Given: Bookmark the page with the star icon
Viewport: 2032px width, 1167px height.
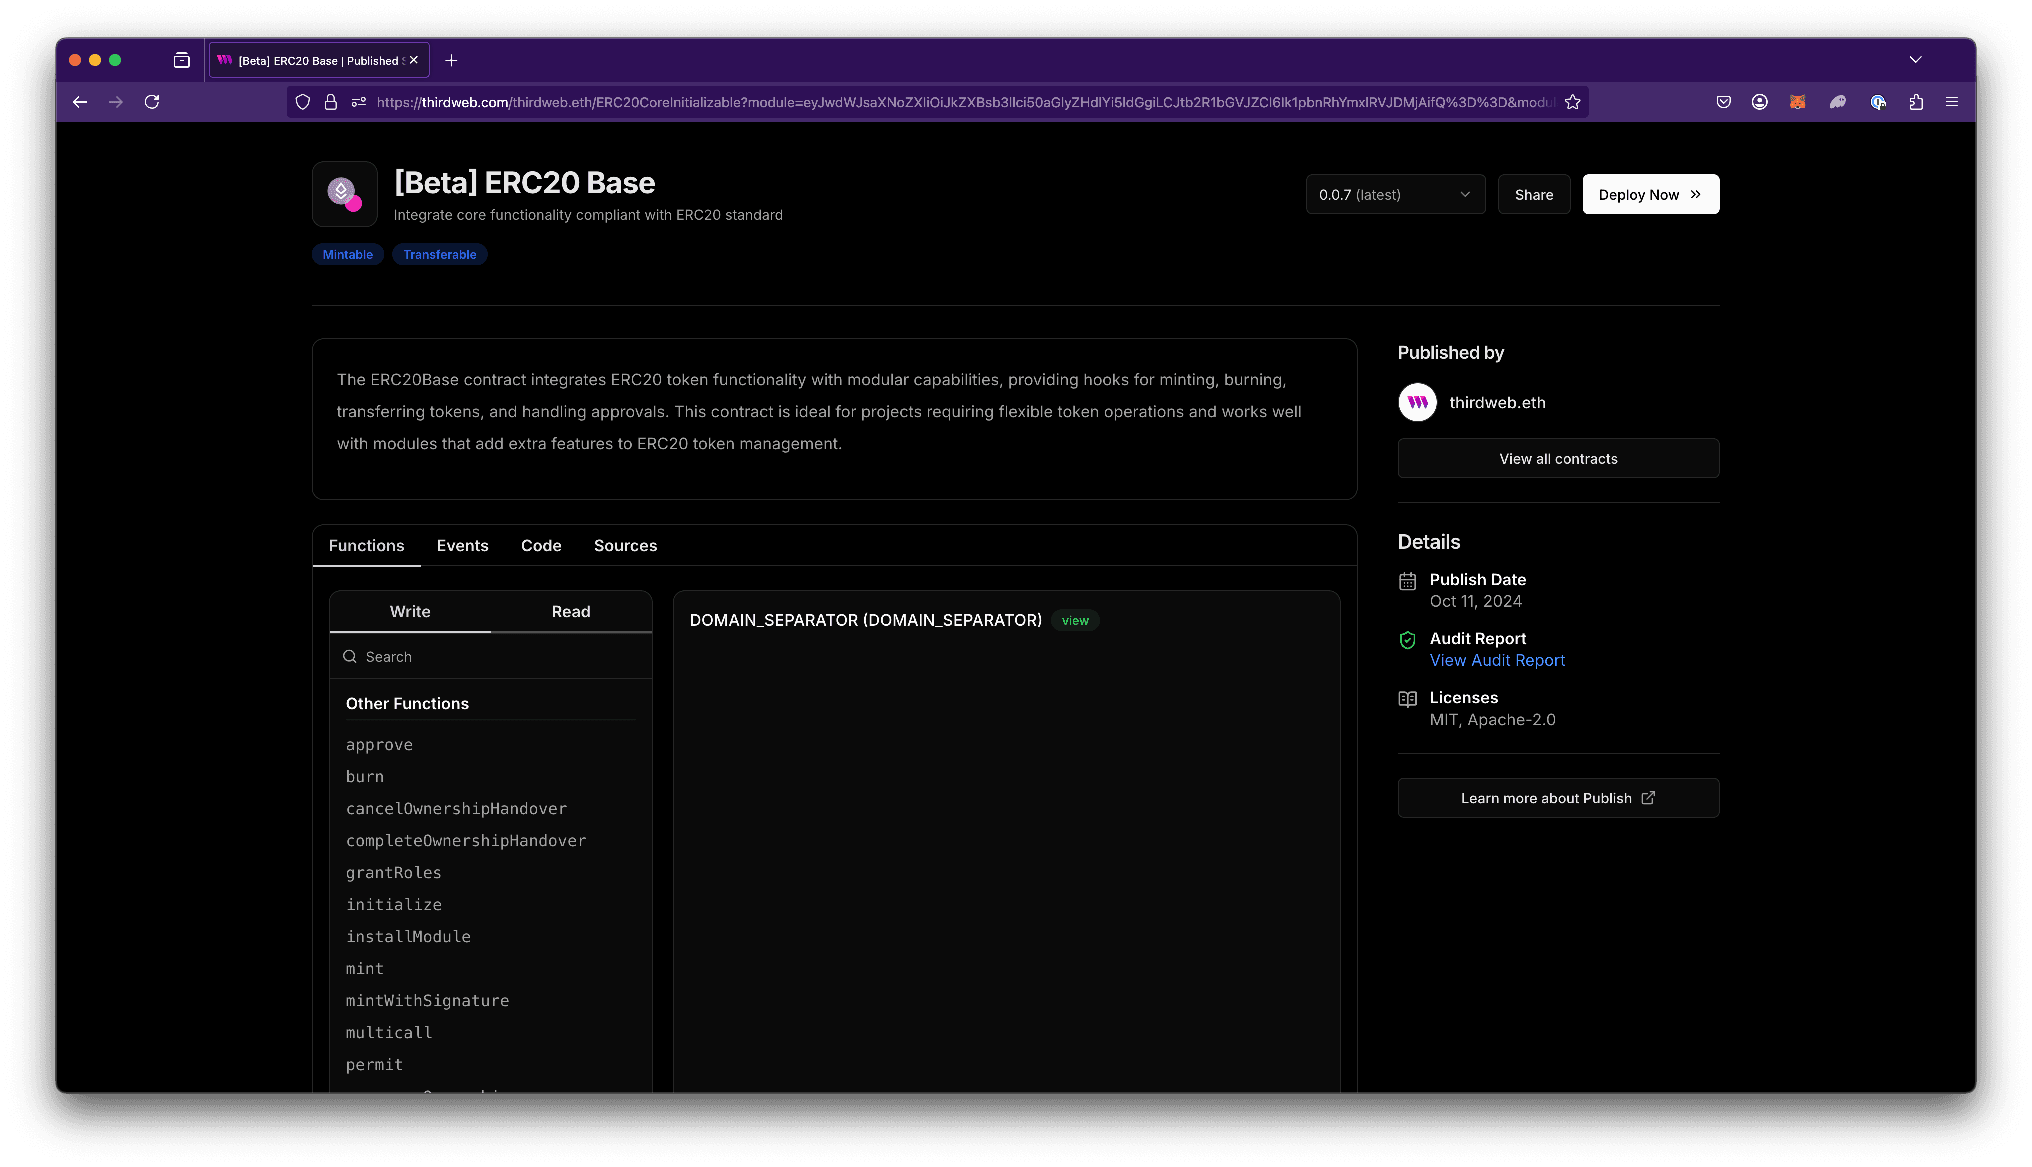Looking at the screenshot, I should [1573, 101].
